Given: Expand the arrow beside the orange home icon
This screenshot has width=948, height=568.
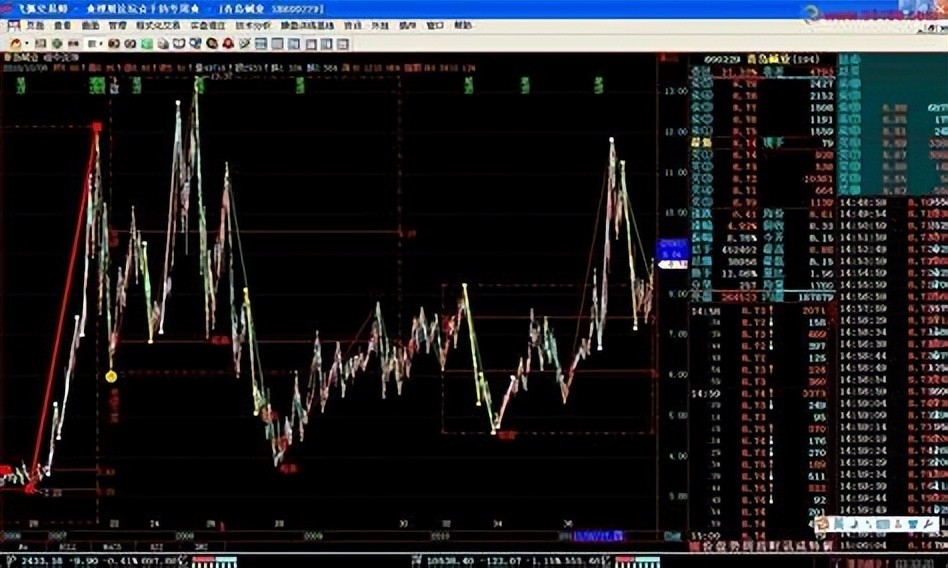Looking at the screenshot, I should [x=27, y=44].
